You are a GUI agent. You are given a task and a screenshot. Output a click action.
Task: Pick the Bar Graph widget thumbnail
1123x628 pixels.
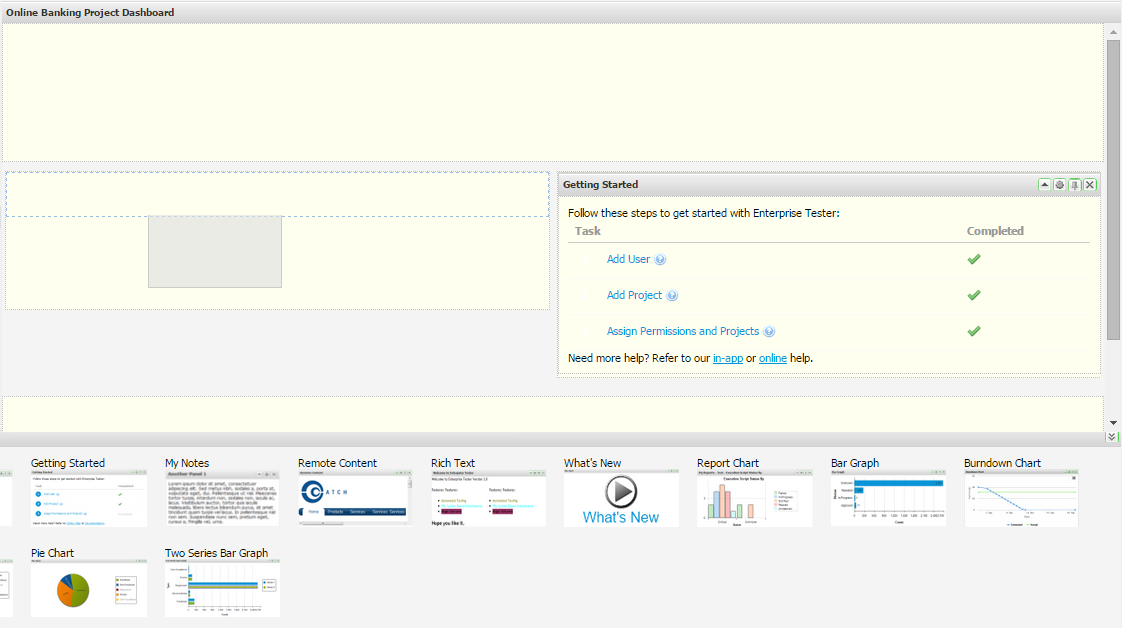(x=888, y=499)
